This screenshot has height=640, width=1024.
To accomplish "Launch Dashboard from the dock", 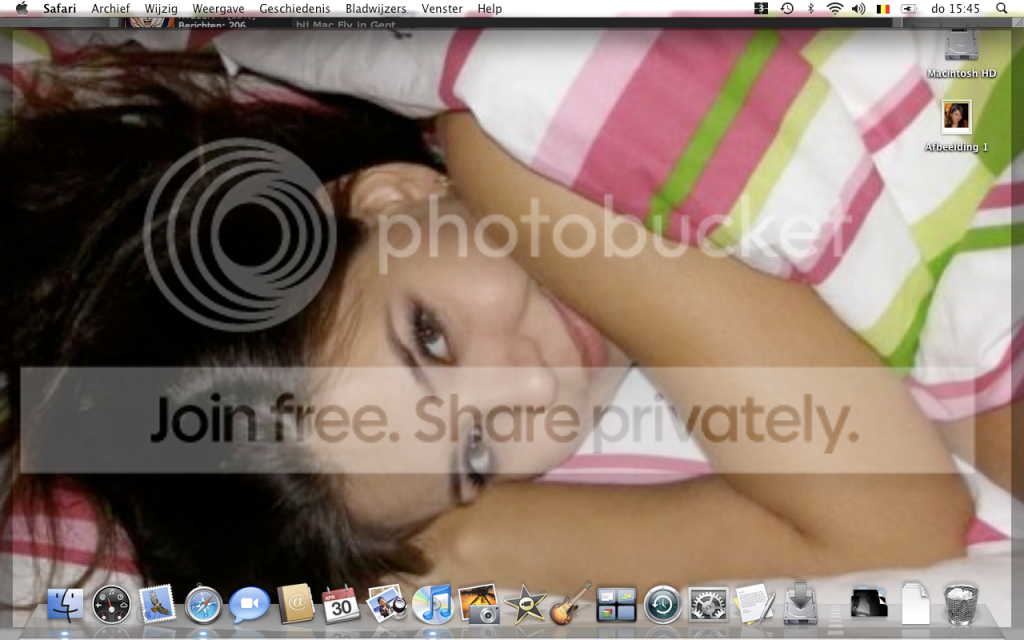I will click(111, 605).
